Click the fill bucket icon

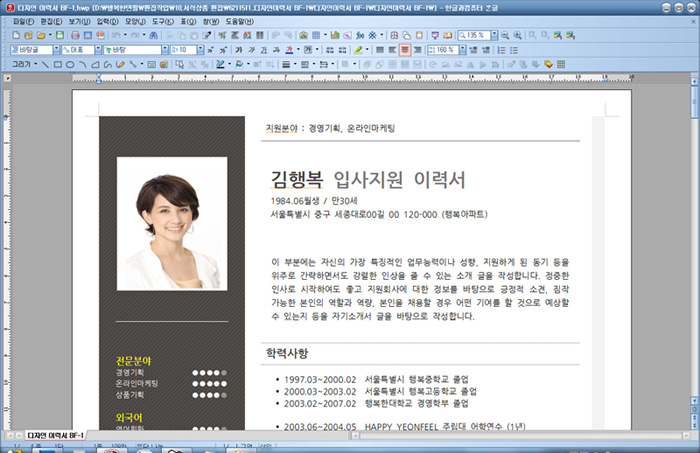pyautogui.click(x=239, y=65)
